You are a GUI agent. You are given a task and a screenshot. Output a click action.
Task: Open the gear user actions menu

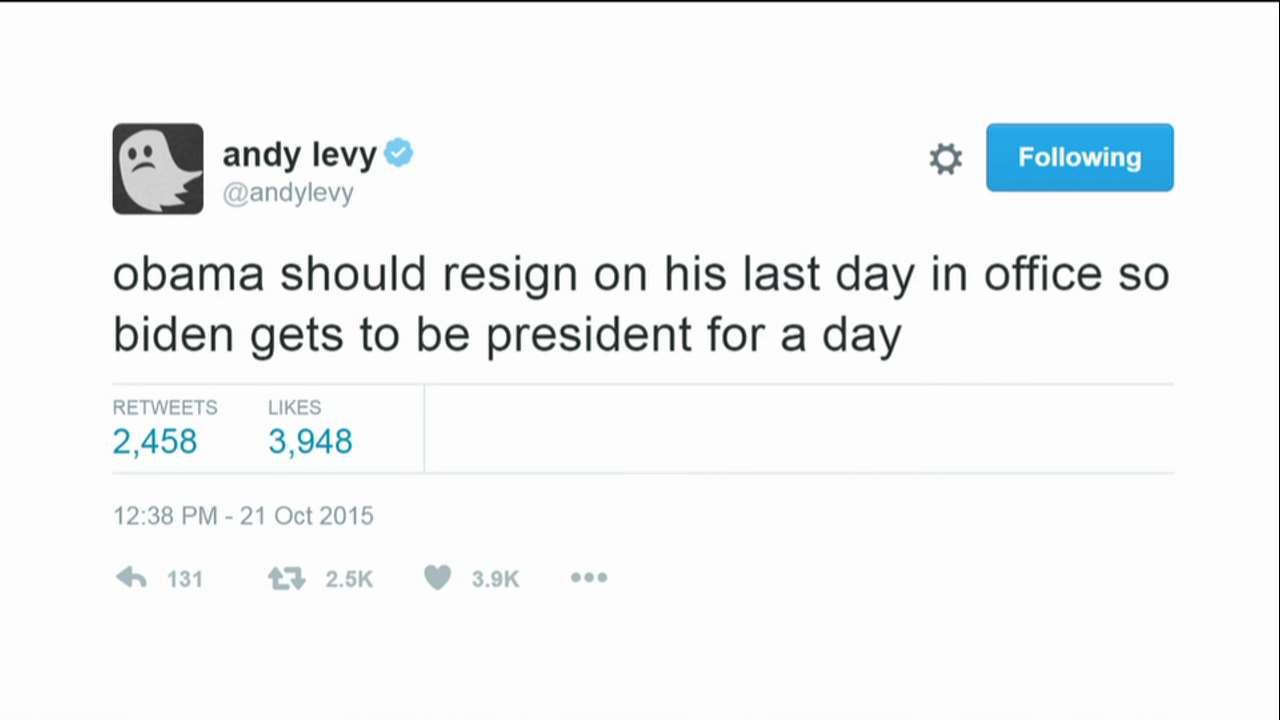pos(945,158)
